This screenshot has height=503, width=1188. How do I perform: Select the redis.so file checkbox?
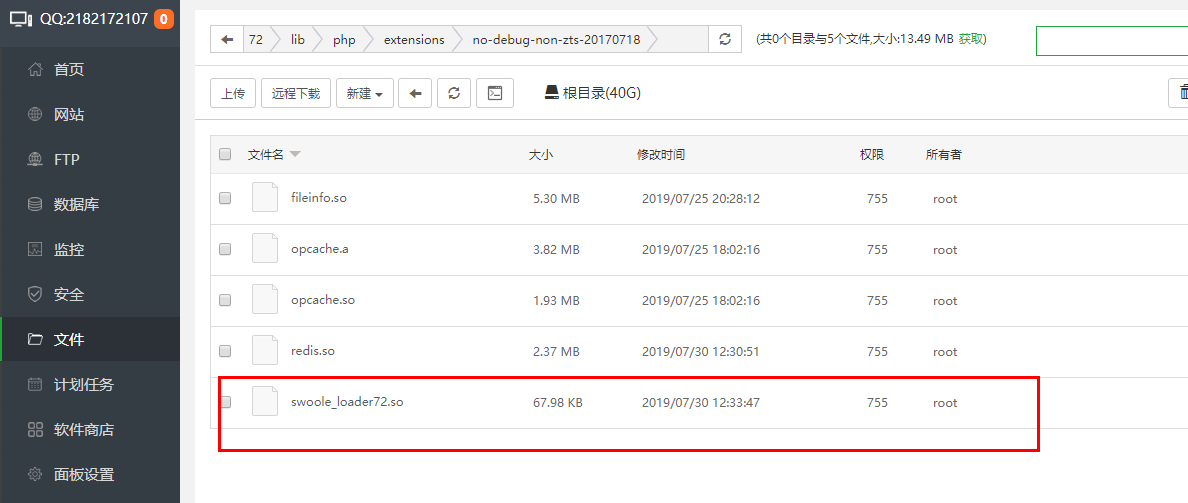tap(225, 351)
